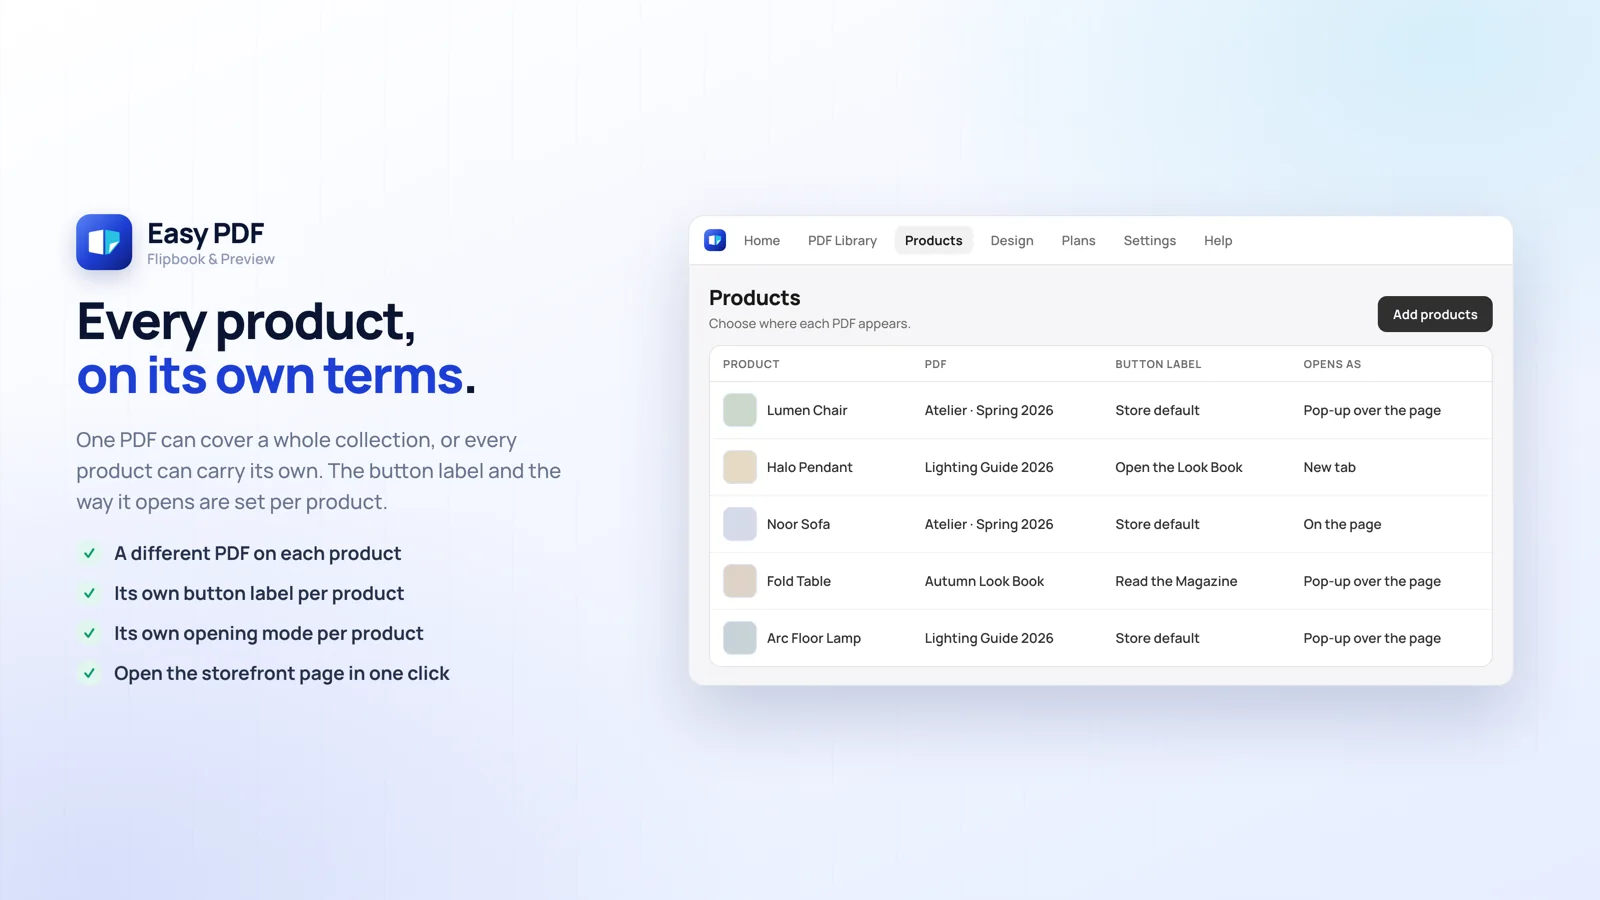Open the Help tab
The width and height of the screenshot is (1600, 900).
click(x=1218, y=240)
